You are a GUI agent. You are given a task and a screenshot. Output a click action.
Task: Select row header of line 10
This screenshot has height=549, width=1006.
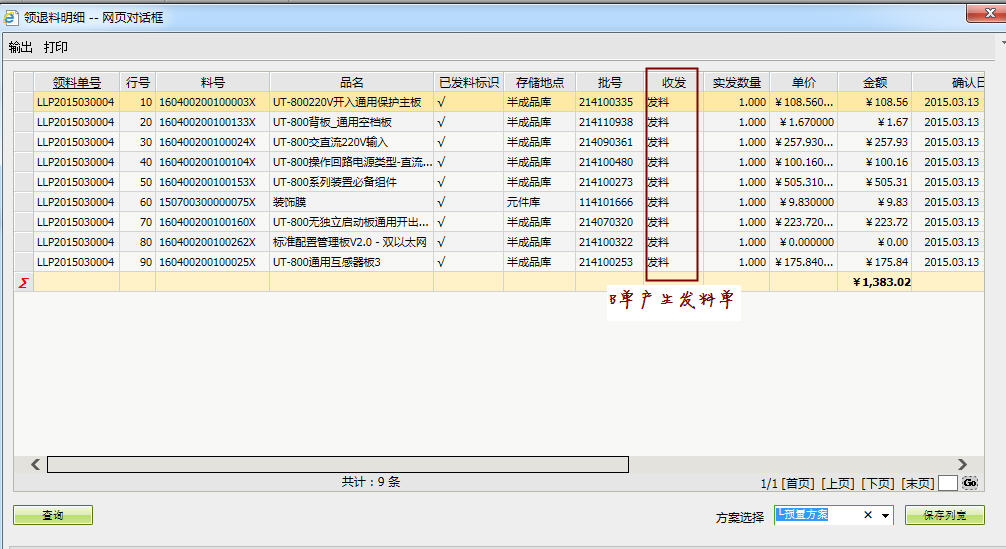pyautogui.click(x=24, y=102)
